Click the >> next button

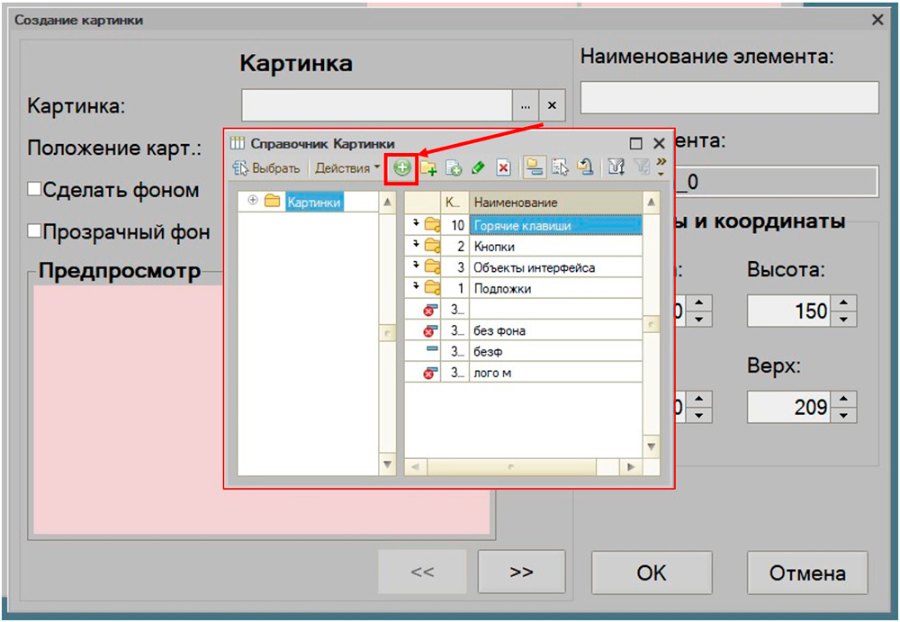pos(521,572)
